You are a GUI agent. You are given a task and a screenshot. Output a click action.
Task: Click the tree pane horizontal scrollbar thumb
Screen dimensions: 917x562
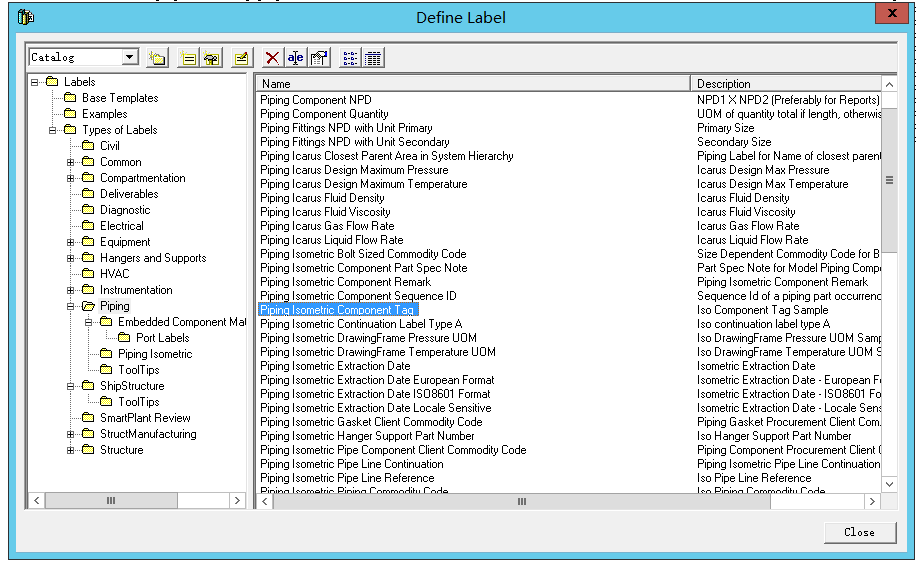[x=111, y=501]
